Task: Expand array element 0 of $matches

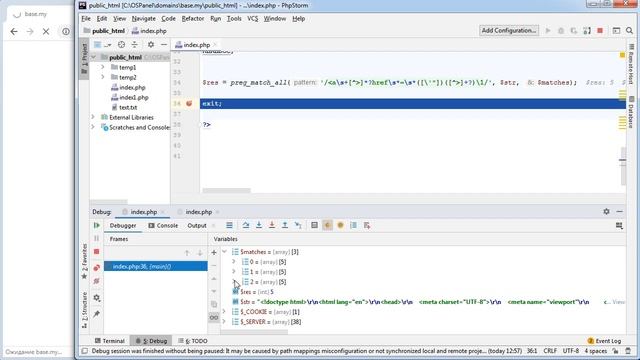Action: click(234, 262)
